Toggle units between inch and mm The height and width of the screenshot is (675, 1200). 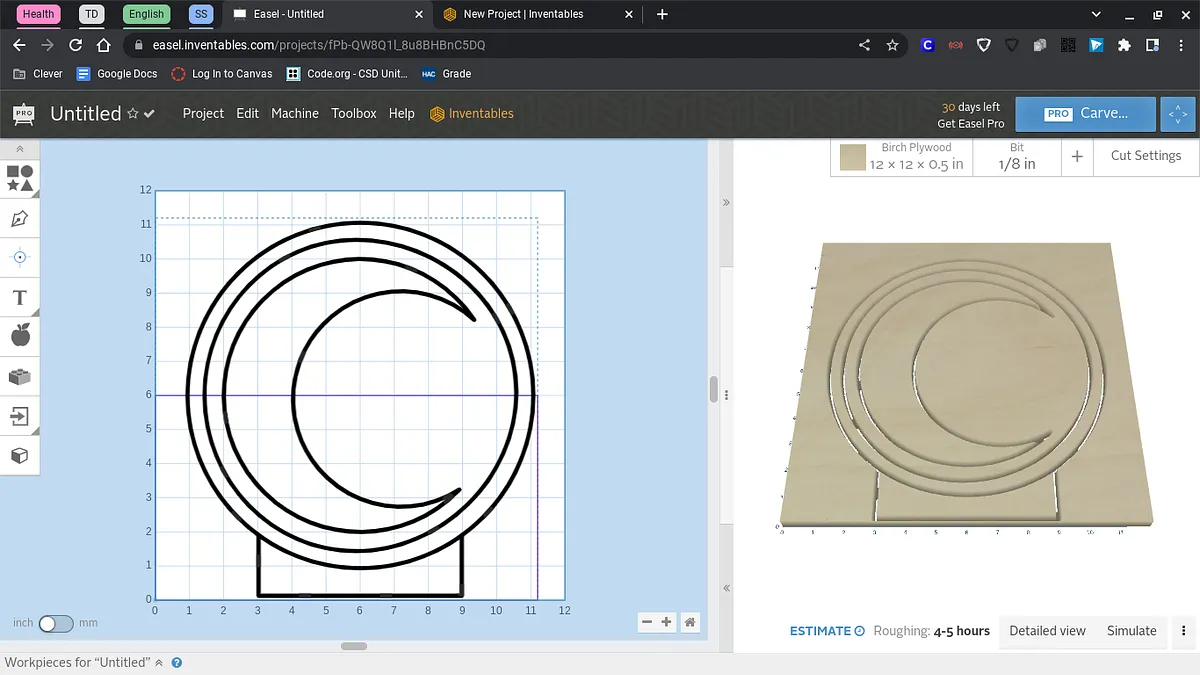tap(56, 623)
